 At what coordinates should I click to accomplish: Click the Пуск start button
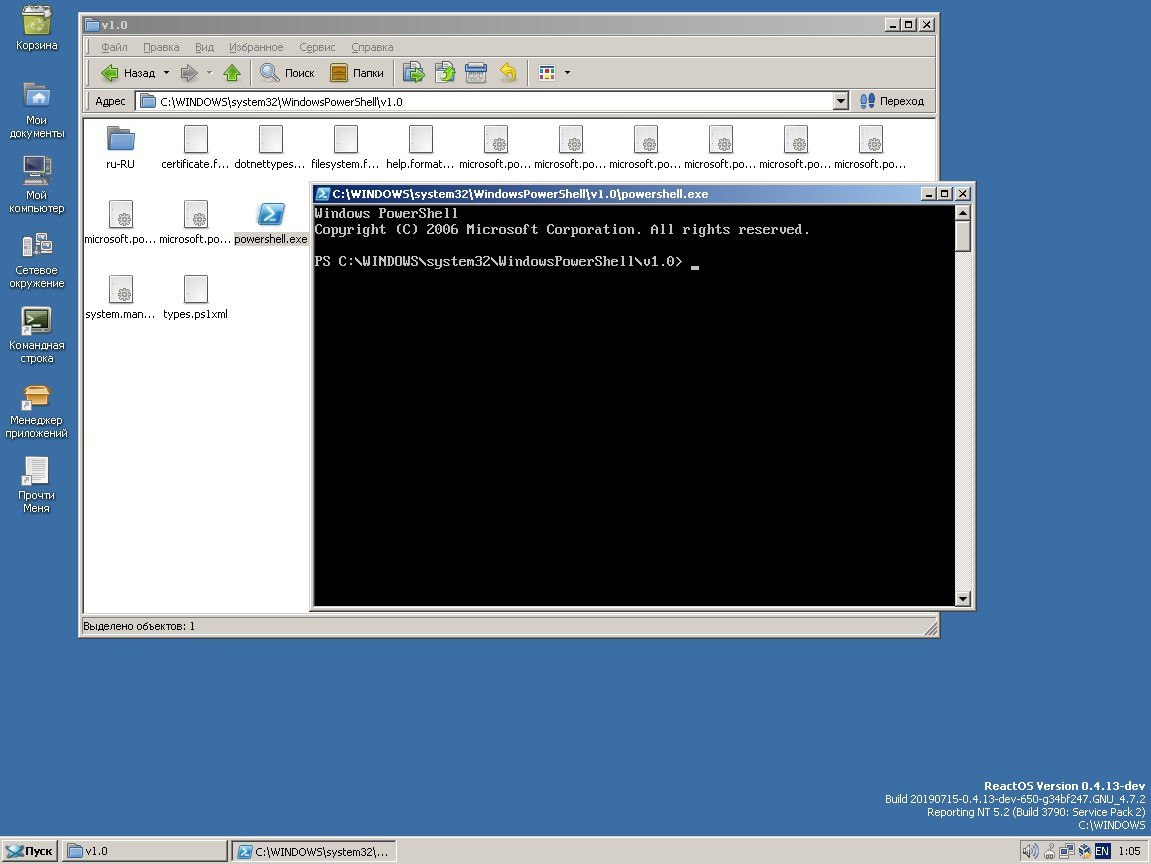(x=29, y=851)
